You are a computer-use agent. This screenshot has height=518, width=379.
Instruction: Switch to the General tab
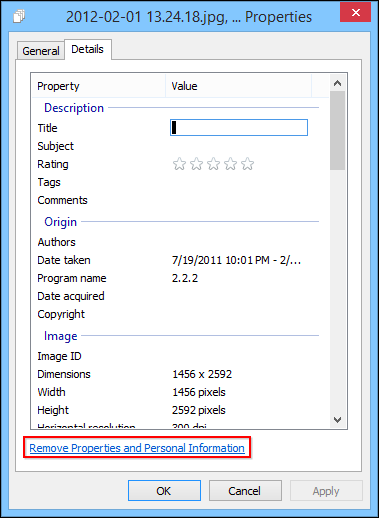41,51
